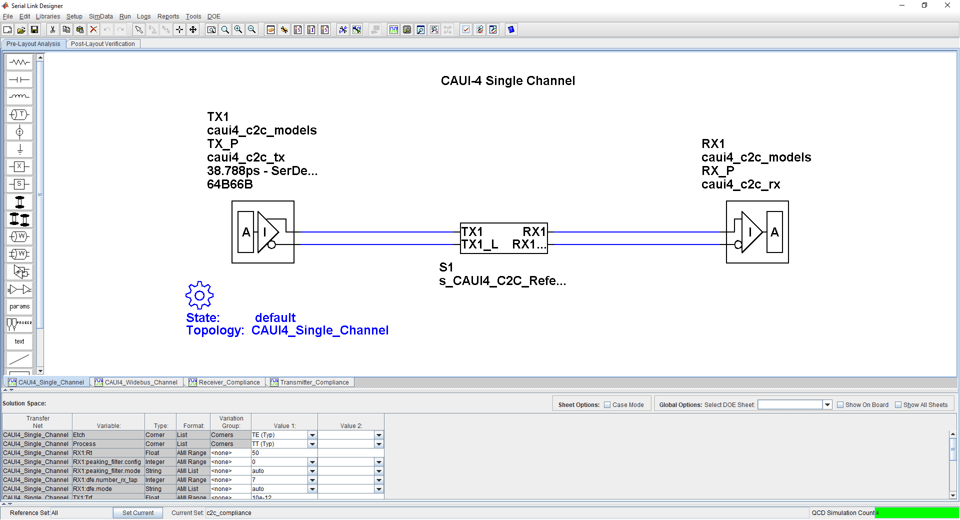Click the zoom in magnifier icon
The width and height of the screenshot is (960, 520).
pyautogui.click(x=238, y=29)
